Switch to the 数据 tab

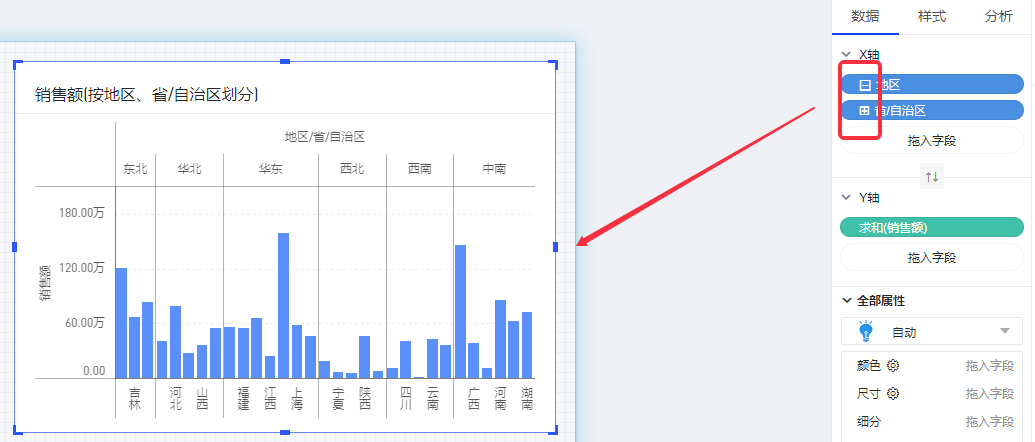click(x=865, y=16)
